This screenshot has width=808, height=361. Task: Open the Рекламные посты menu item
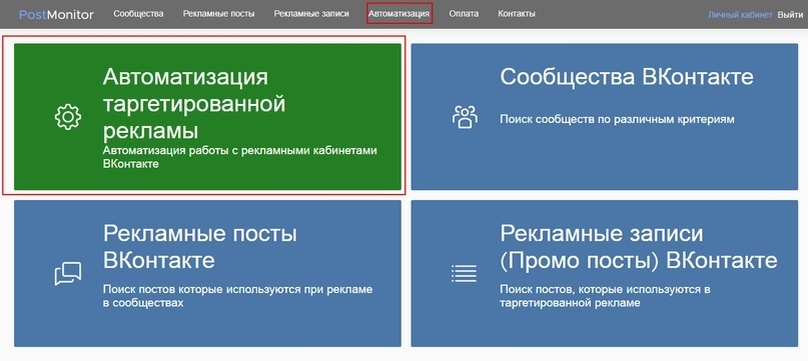(x=218, y=14)
